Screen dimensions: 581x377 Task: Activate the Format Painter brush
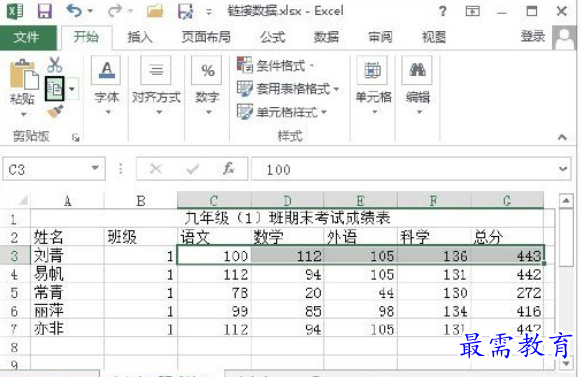coord(55,111)
